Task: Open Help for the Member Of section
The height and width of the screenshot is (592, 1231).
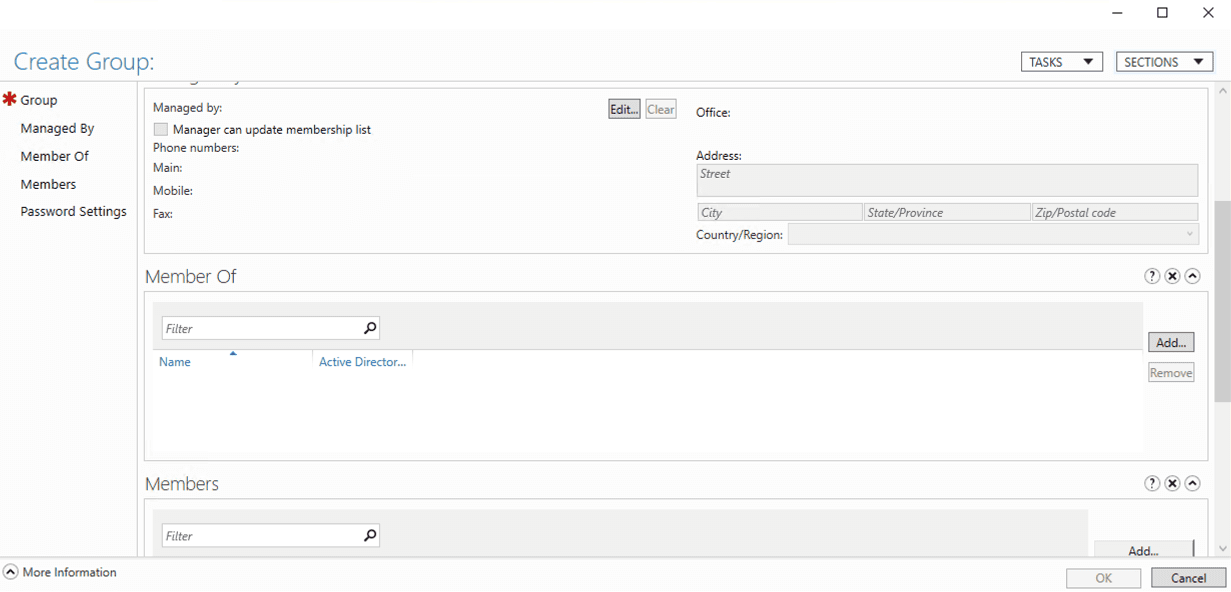Action: click(1152, 275)
